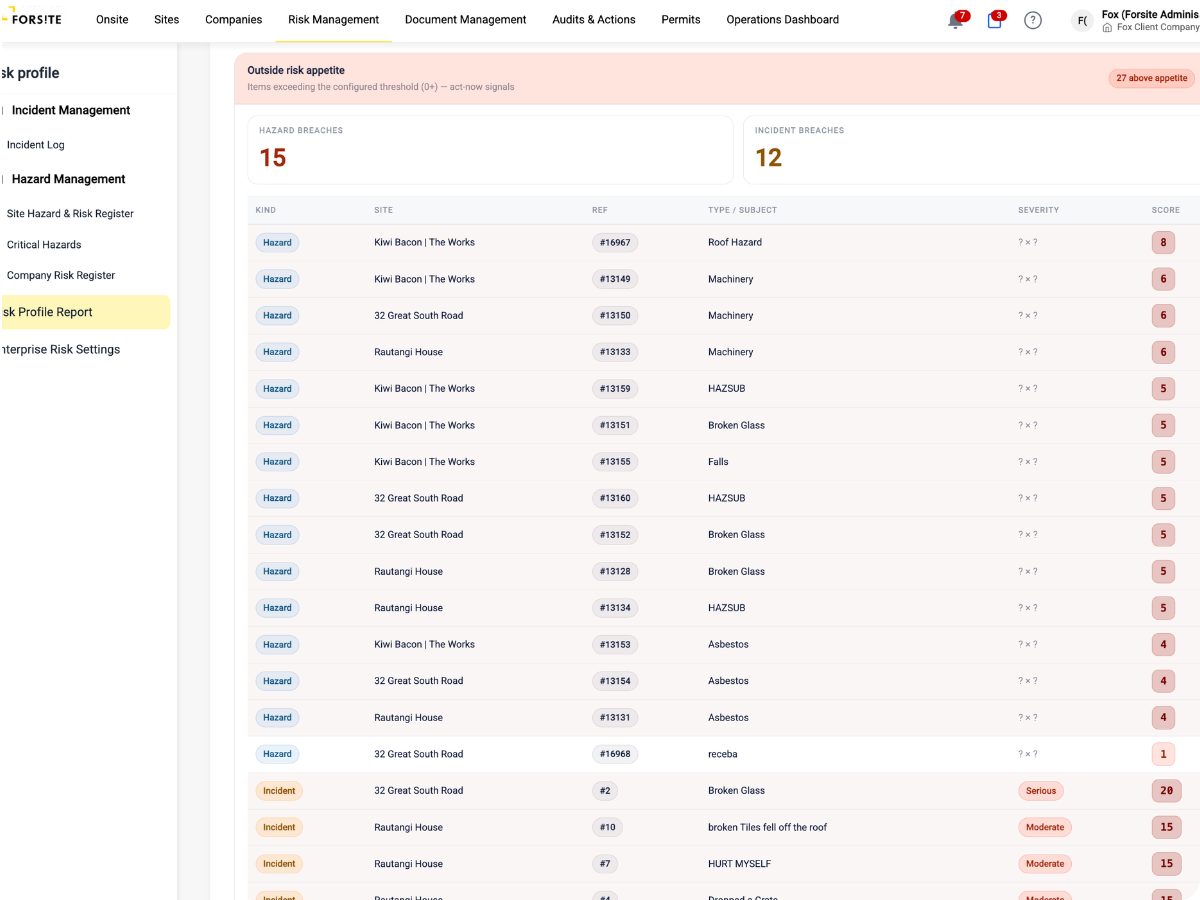
Task: Open reference #13152
Action: click(615, 535)
